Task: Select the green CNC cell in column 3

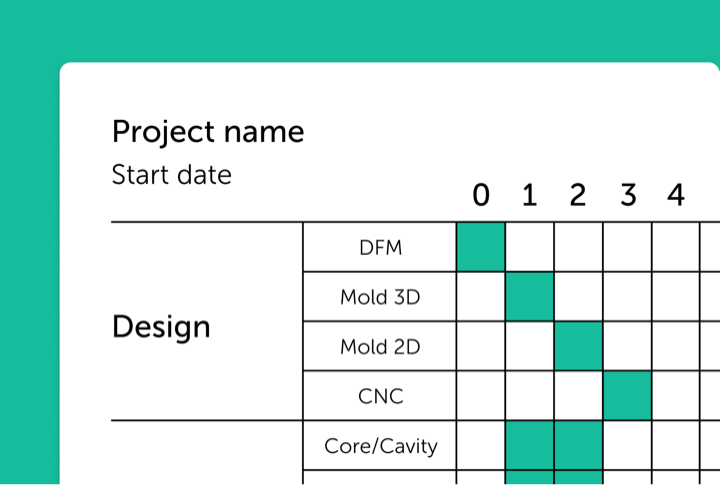Action: (628, 396)
